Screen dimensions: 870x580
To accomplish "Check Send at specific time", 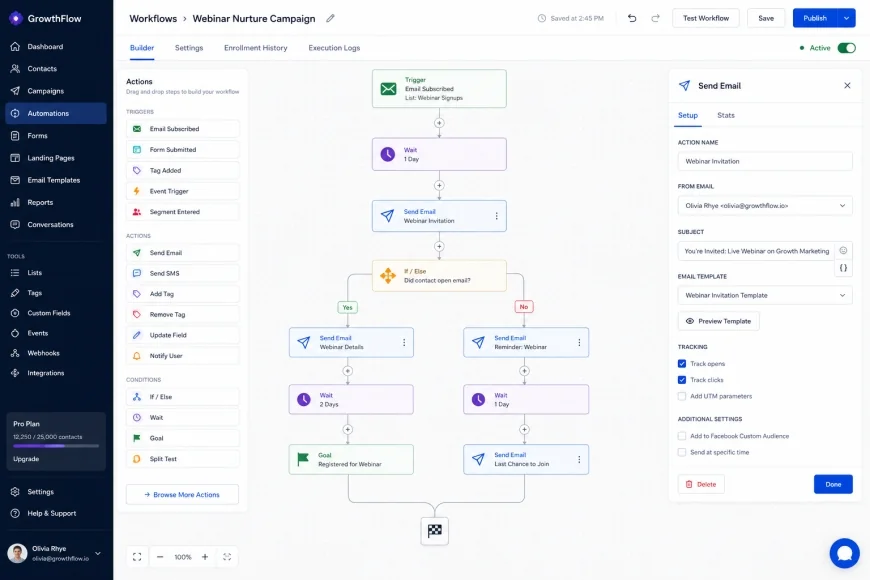I will pos(682,452).
